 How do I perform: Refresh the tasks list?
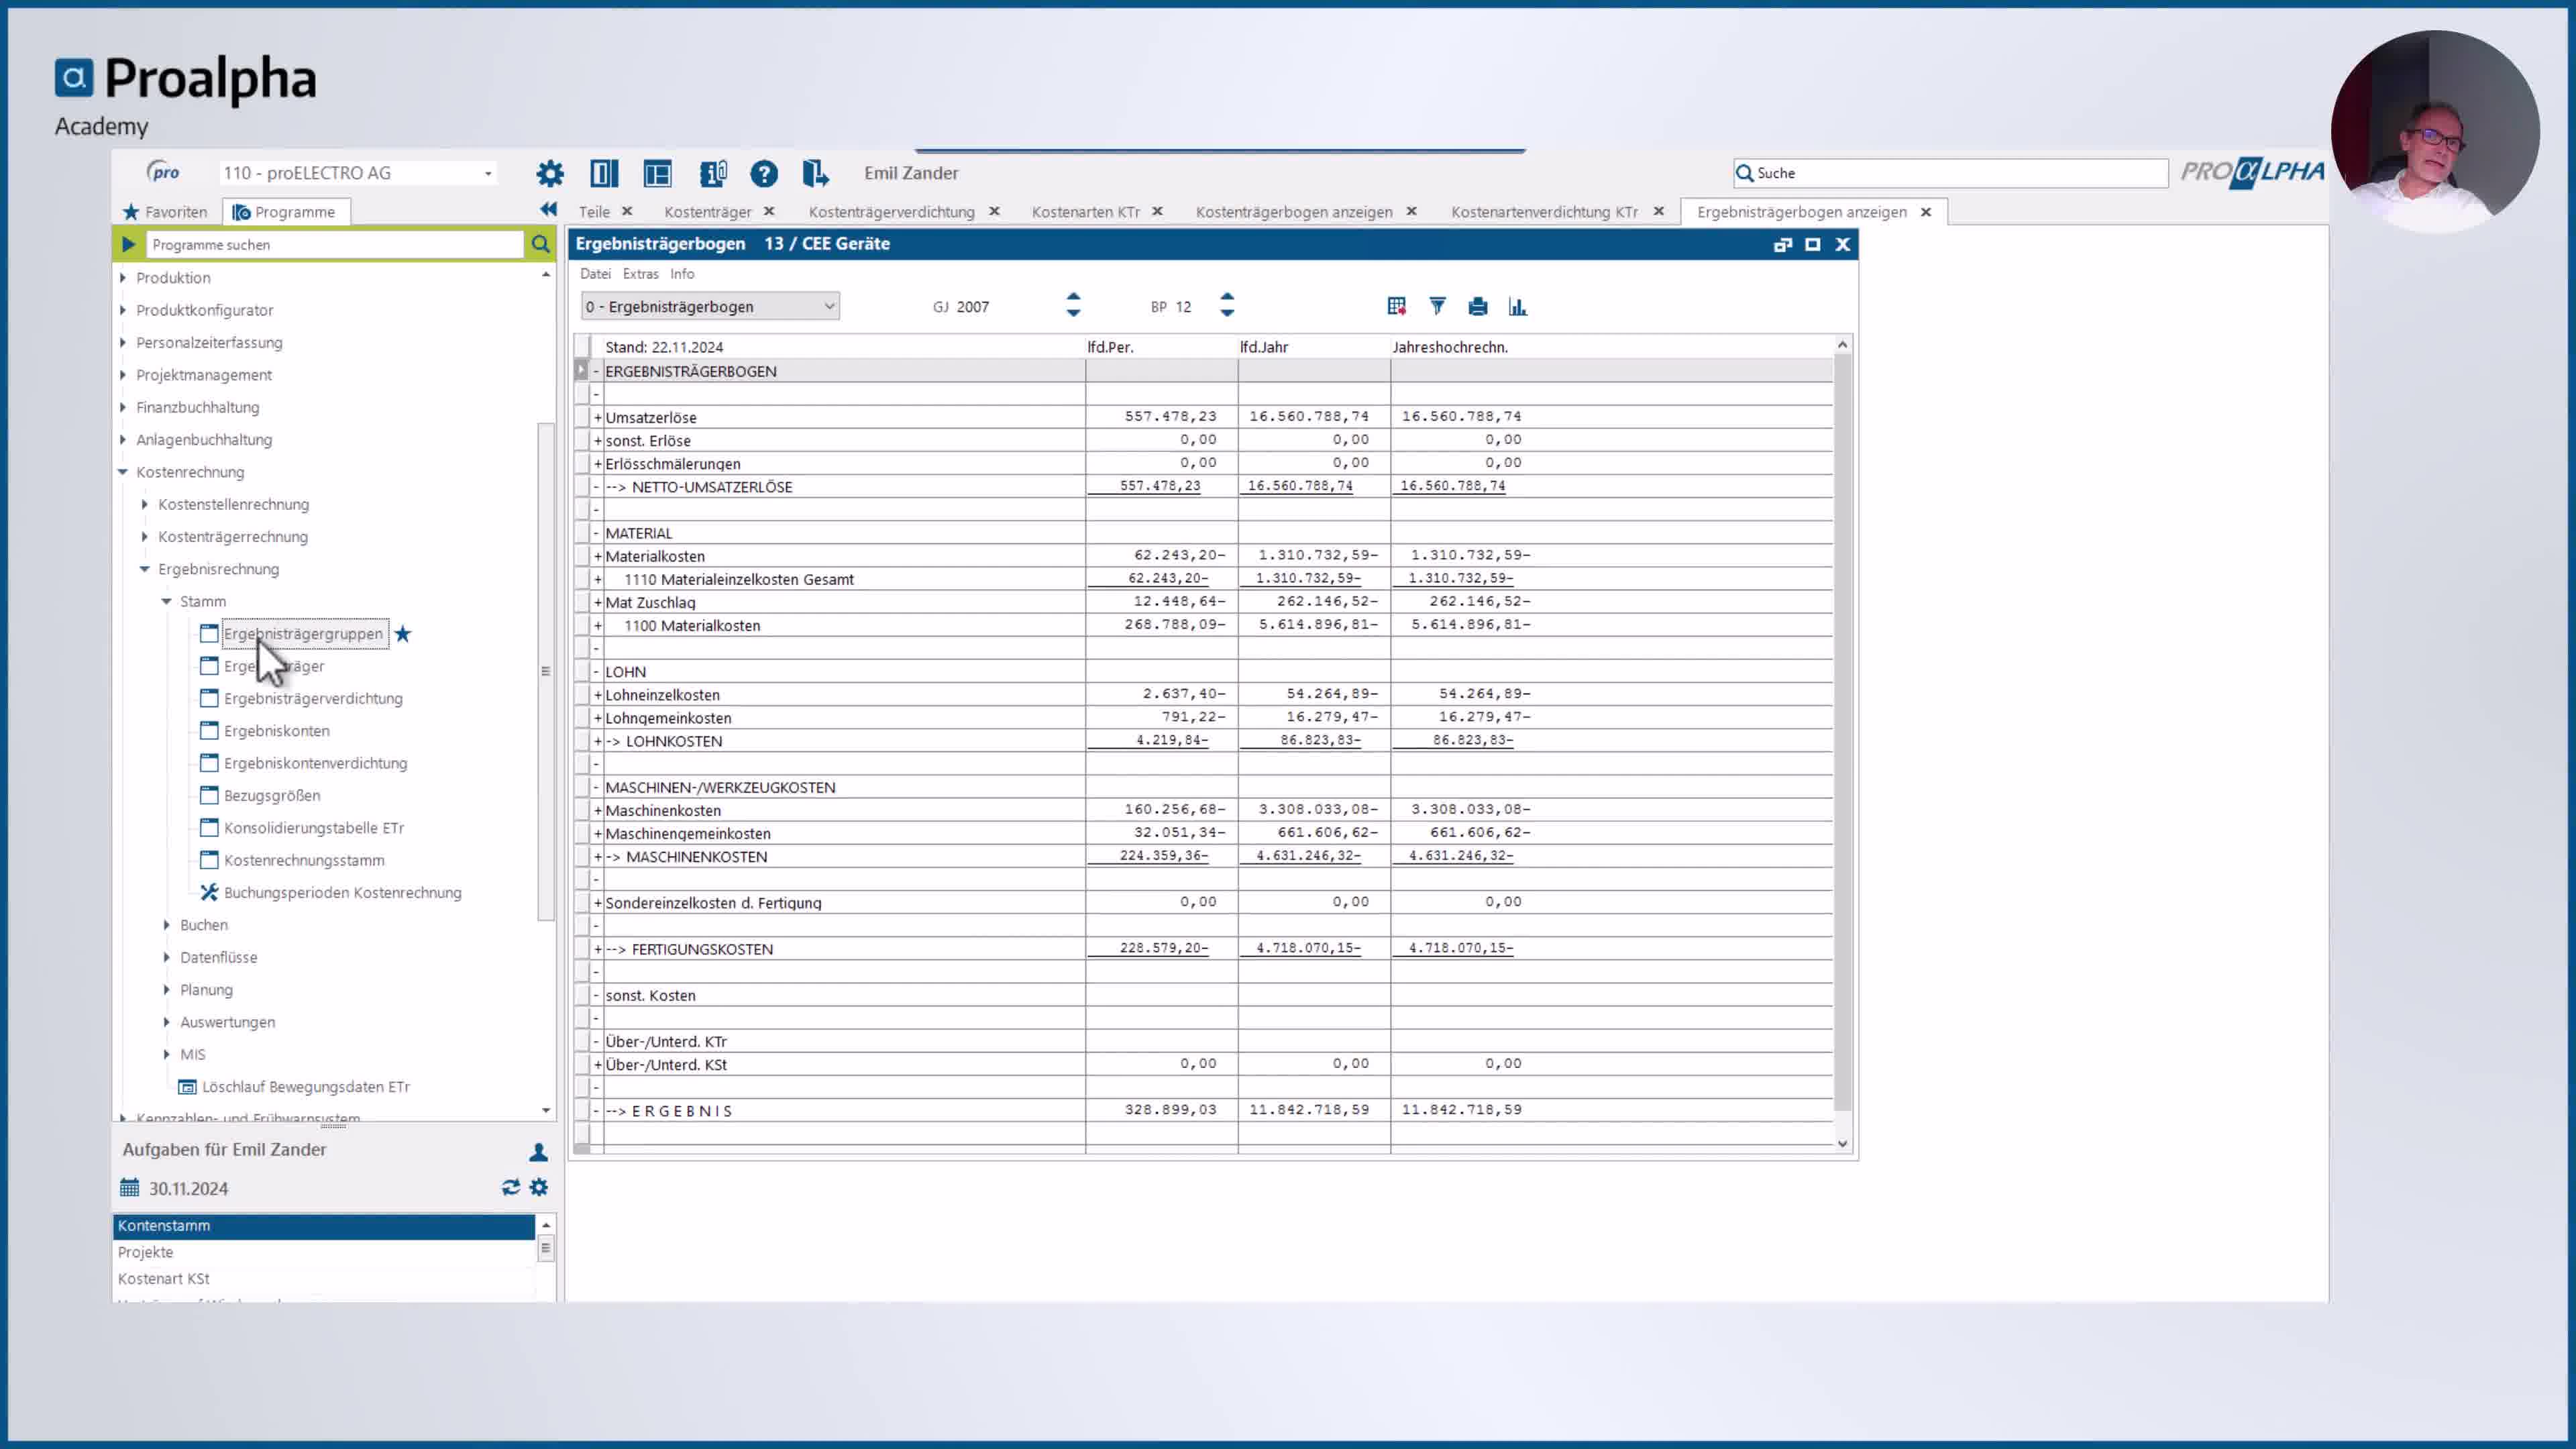tap(511, 1187)
